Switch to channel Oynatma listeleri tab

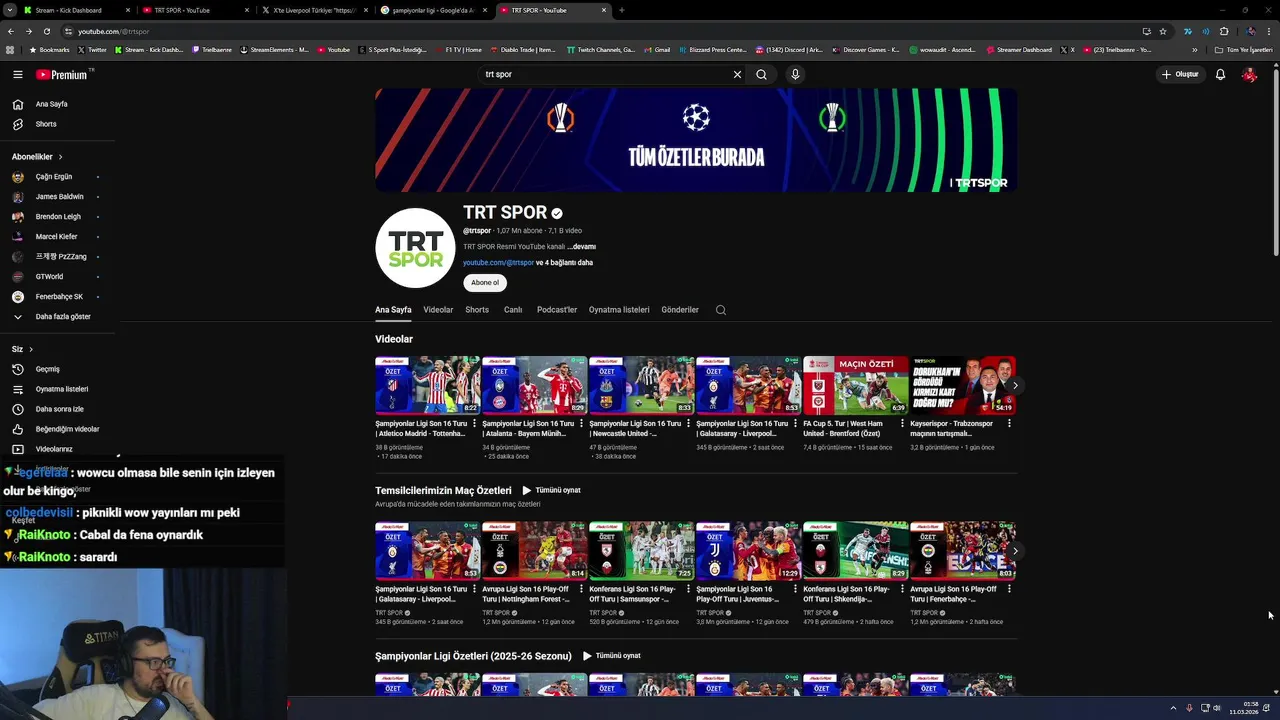coord(619,310)
